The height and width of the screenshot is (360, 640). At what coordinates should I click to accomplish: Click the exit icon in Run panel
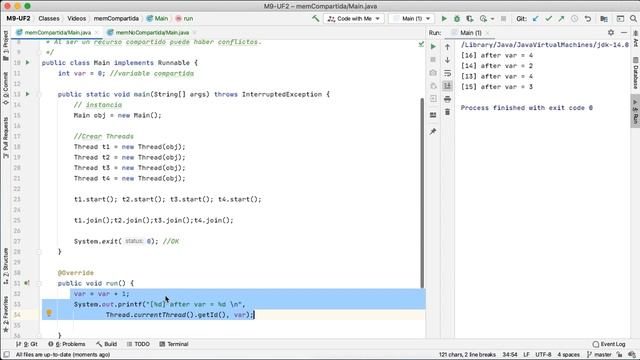433,99
